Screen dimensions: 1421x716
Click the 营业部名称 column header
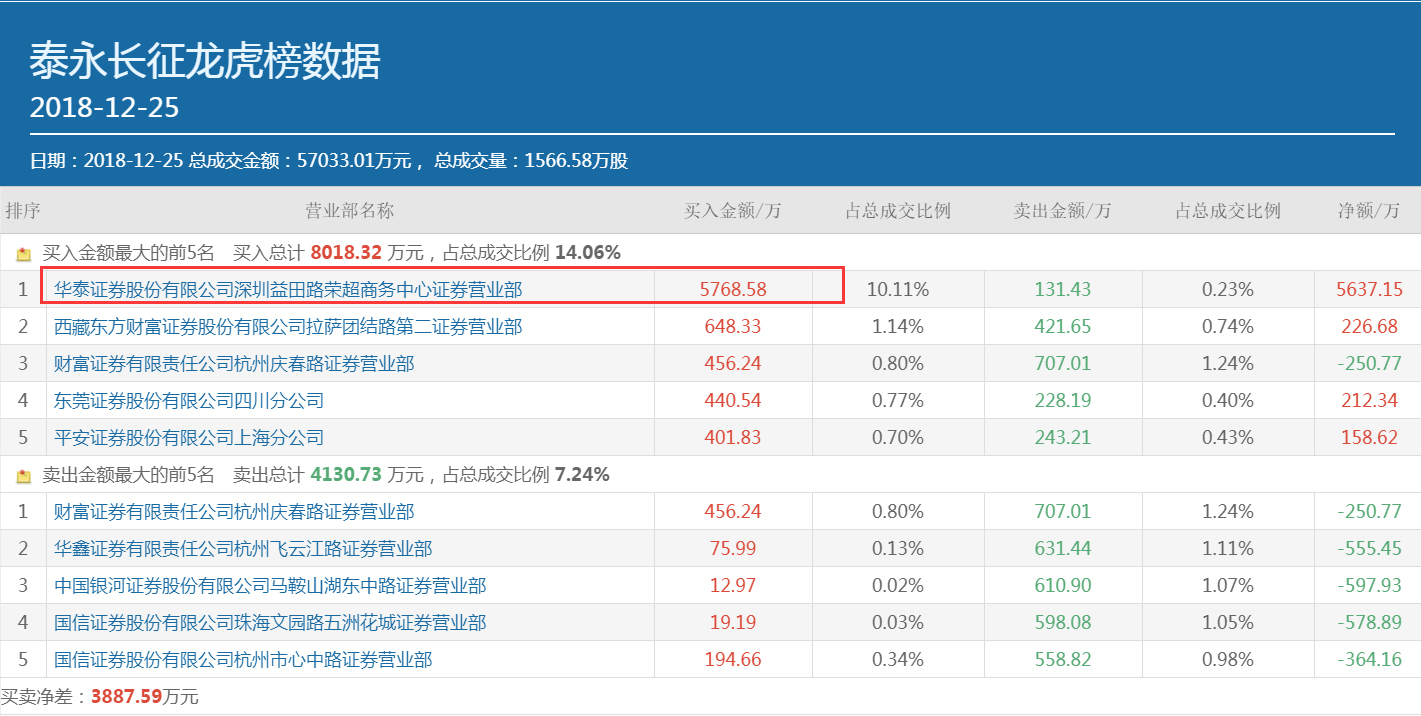350,211
